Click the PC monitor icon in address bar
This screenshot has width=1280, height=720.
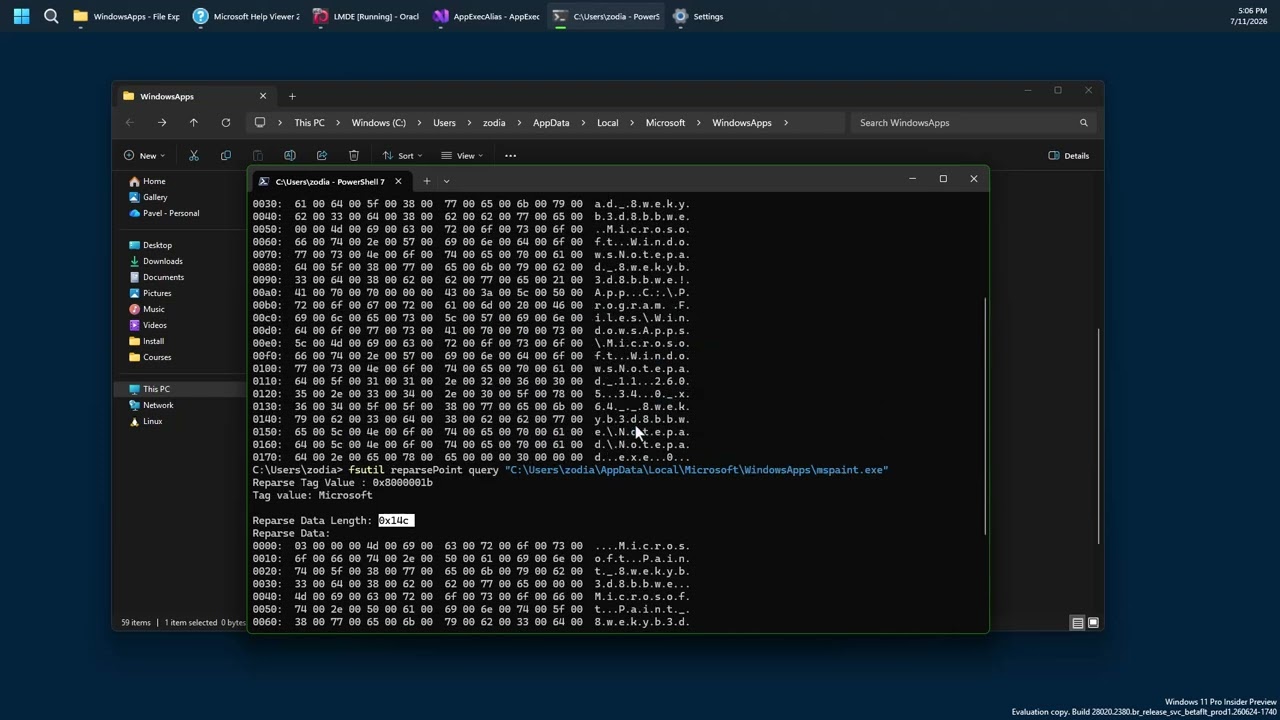tap(260, 123)
